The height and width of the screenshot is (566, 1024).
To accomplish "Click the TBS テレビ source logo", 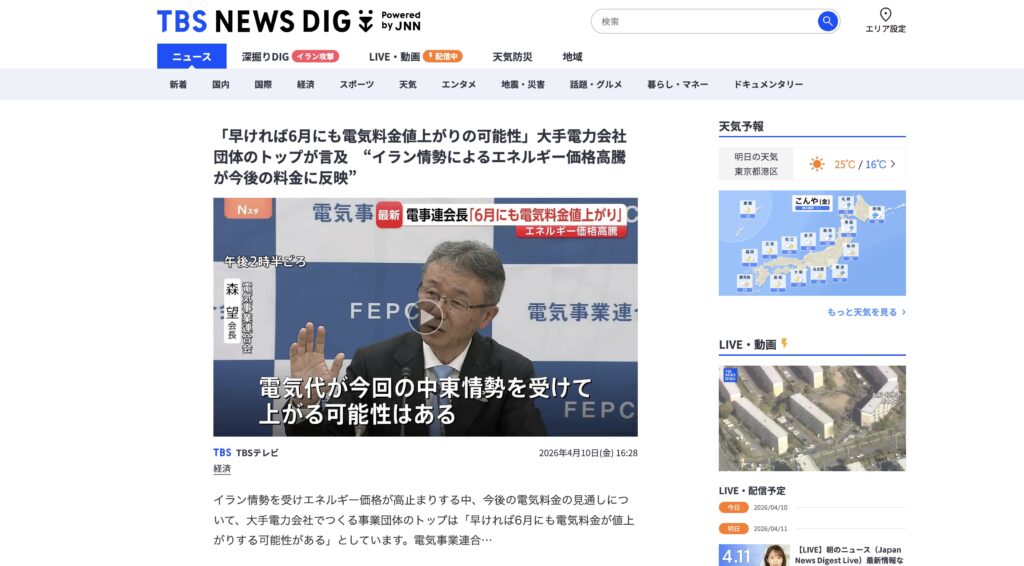I will 246,452.
